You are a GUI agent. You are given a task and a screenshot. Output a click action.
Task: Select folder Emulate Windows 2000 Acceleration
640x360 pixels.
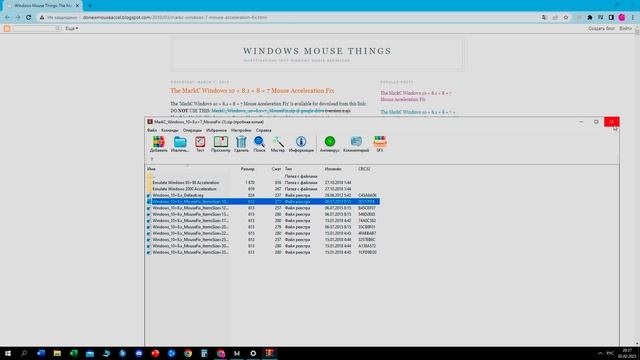[x=263, y=189]
